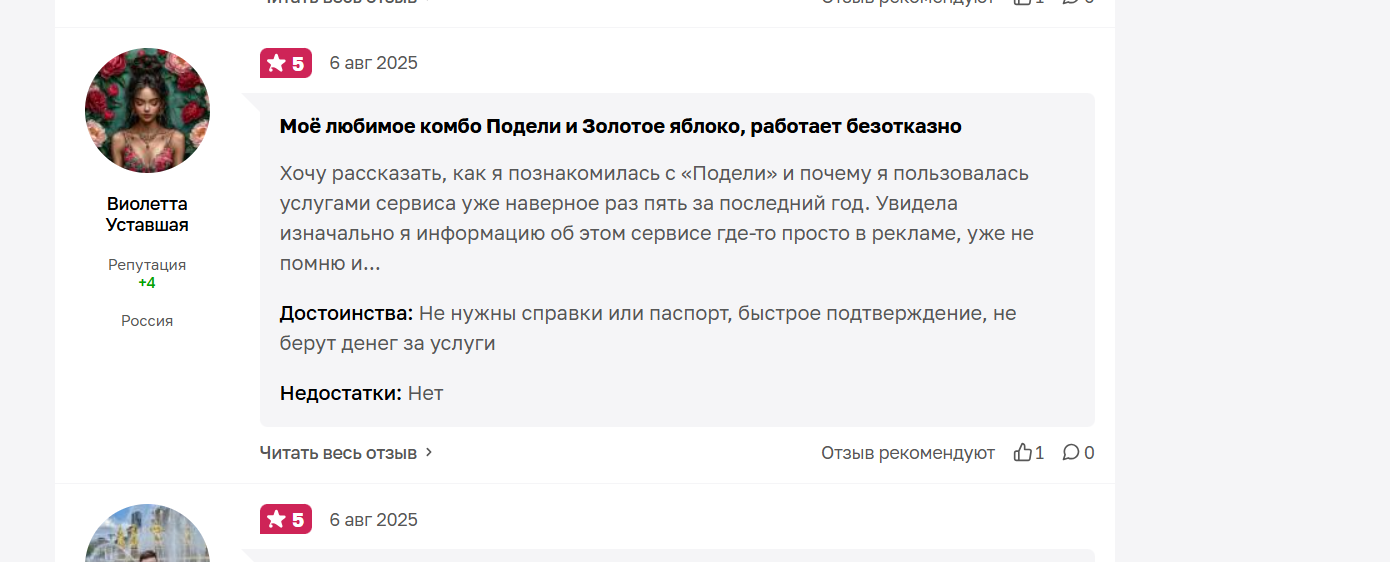Viewport: 1390px width, 562px height.
Task: Click the like count '1' beside thumbs-up
Action: click(1040, 453)
